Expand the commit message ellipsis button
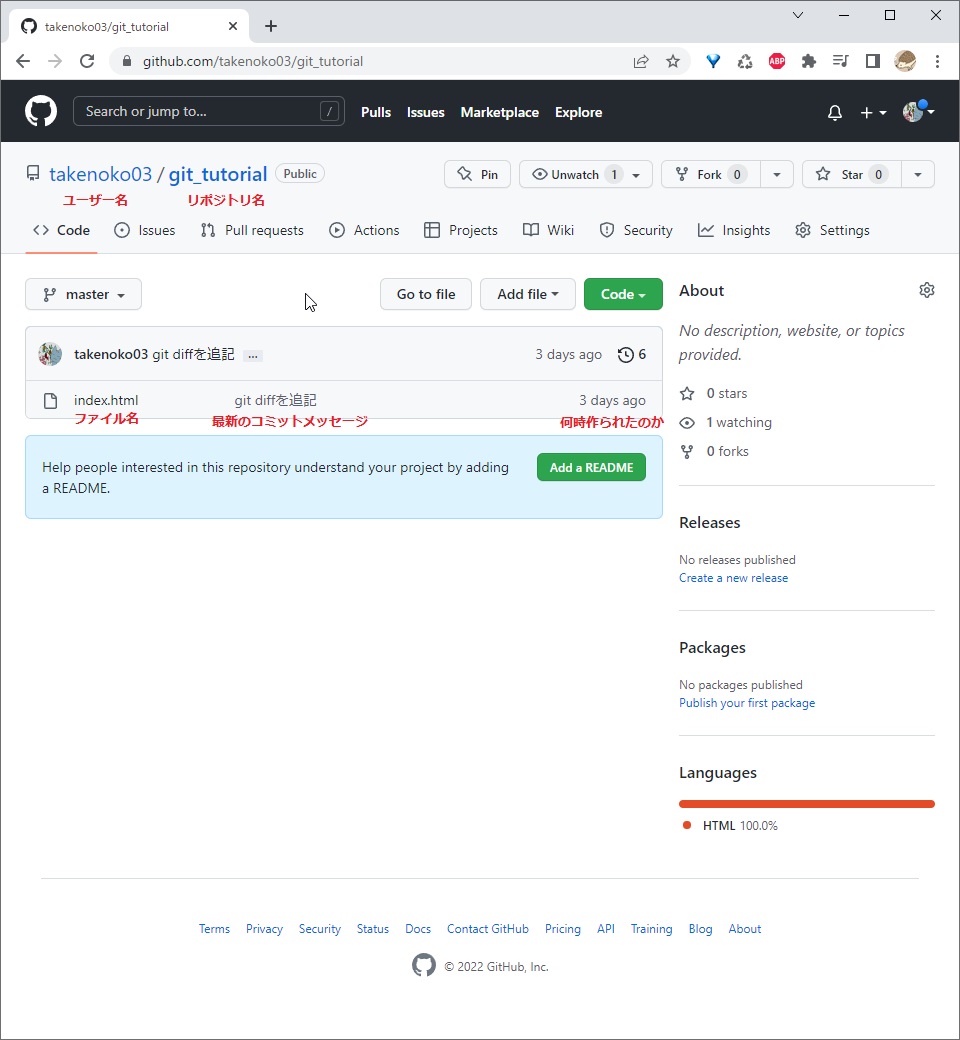The image size is (960, 1040). coord(253,356)
